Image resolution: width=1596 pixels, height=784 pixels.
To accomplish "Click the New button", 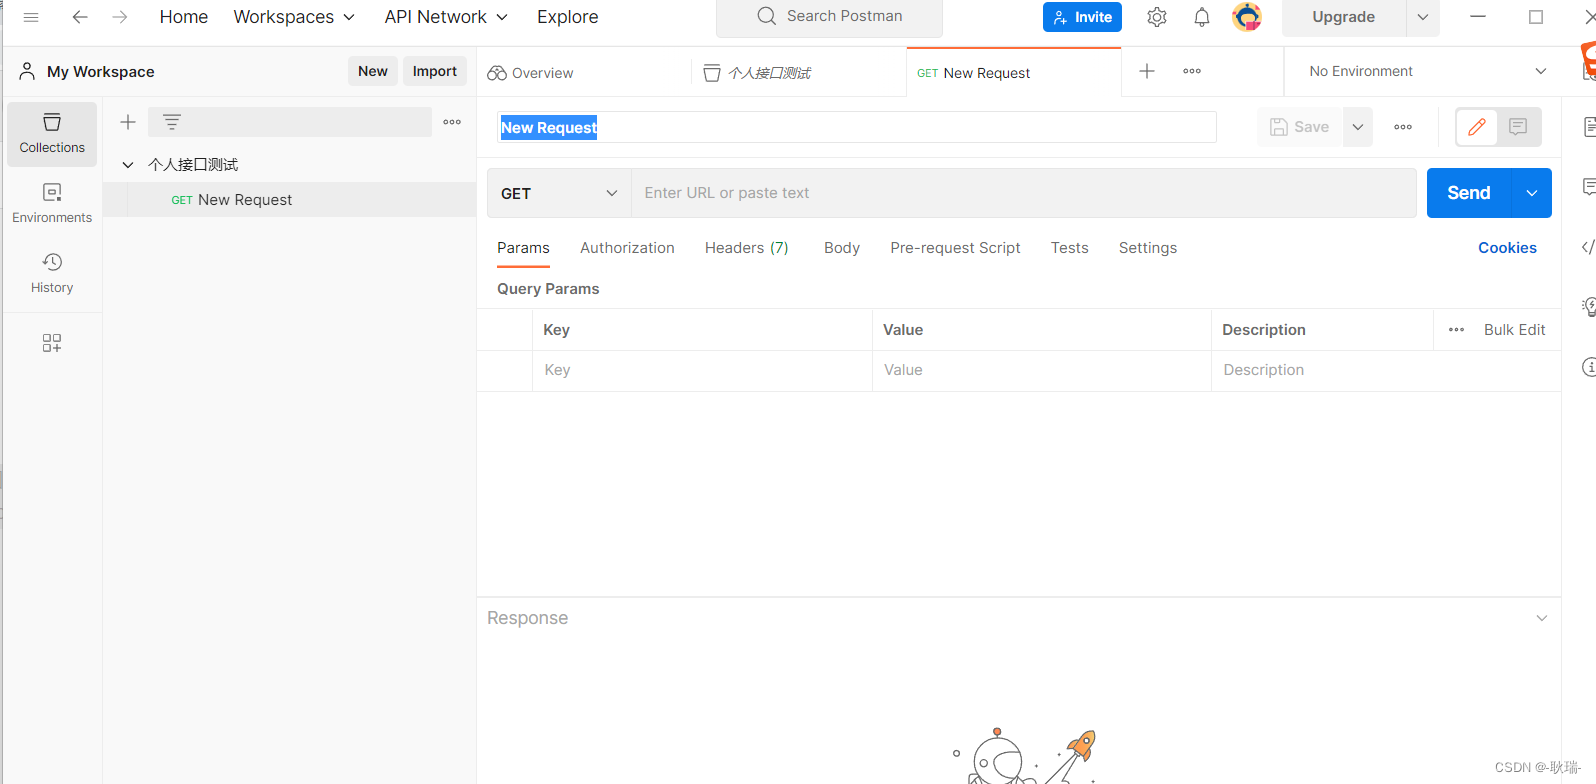I will pyautogui.click(x=373, y=71).
